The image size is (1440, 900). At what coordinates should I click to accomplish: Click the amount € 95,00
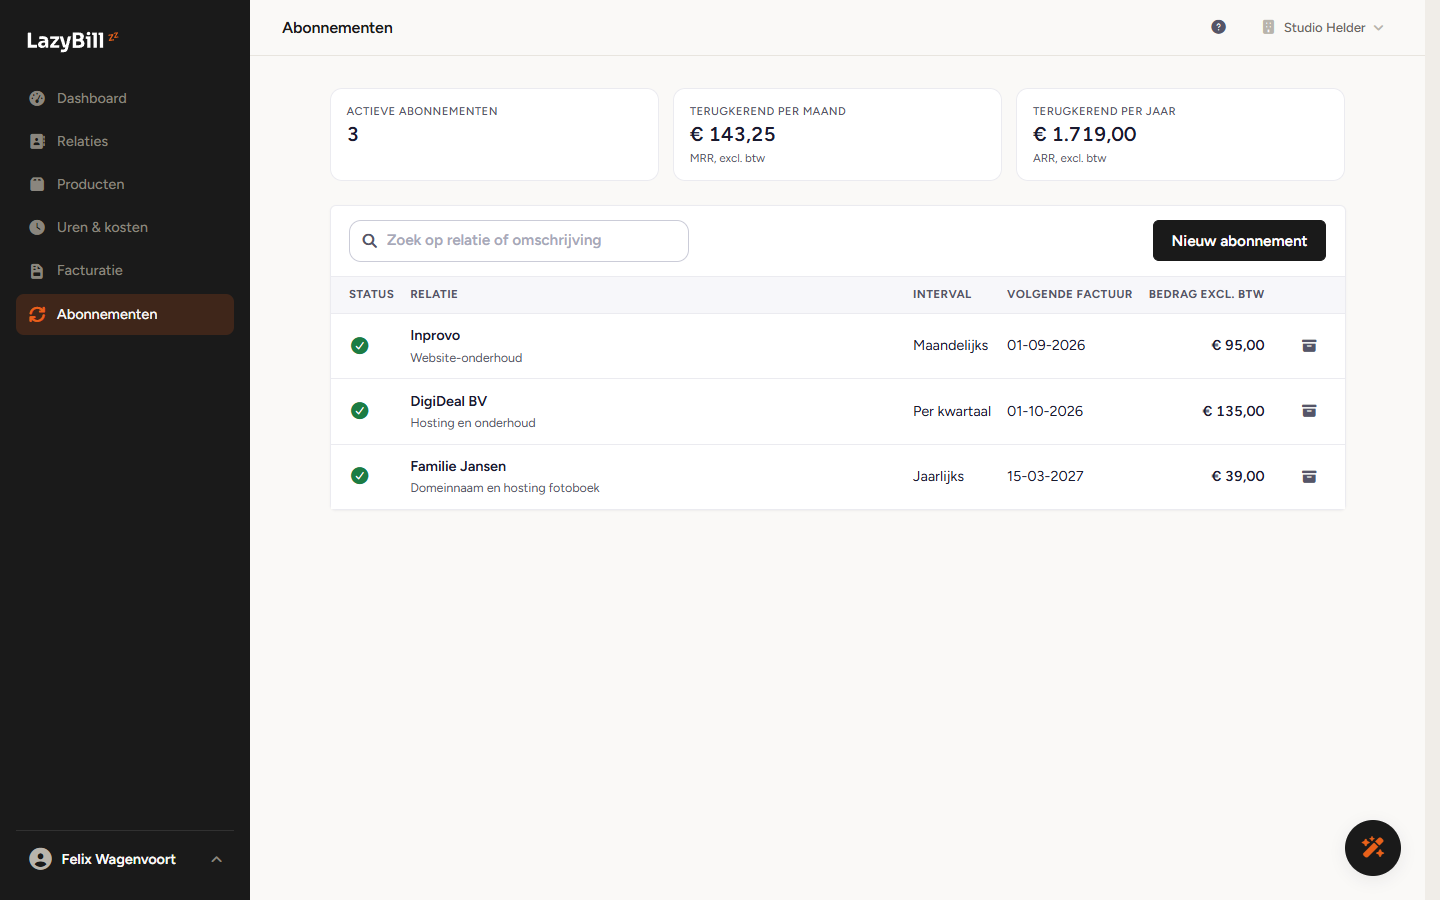click(1238, 345)
